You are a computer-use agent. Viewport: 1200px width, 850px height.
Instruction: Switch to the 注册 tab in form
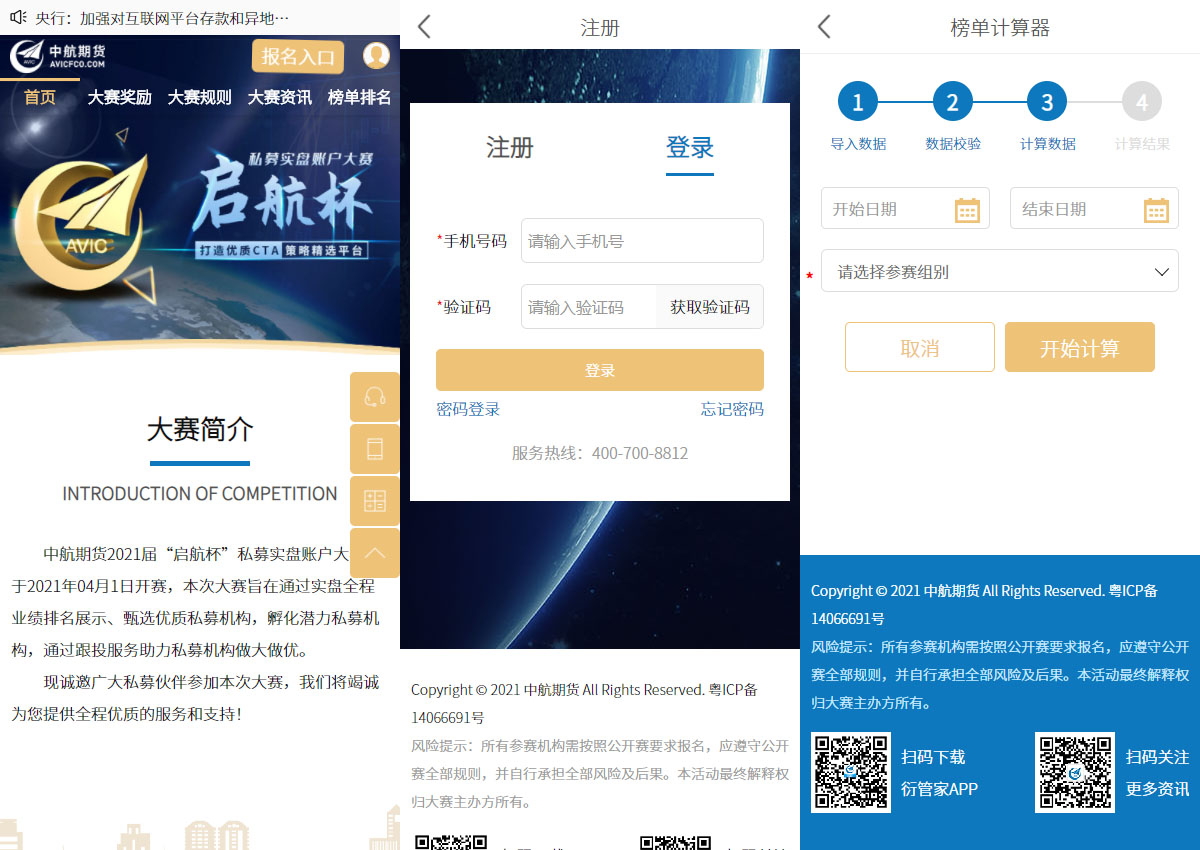click(x=510, y=148)
